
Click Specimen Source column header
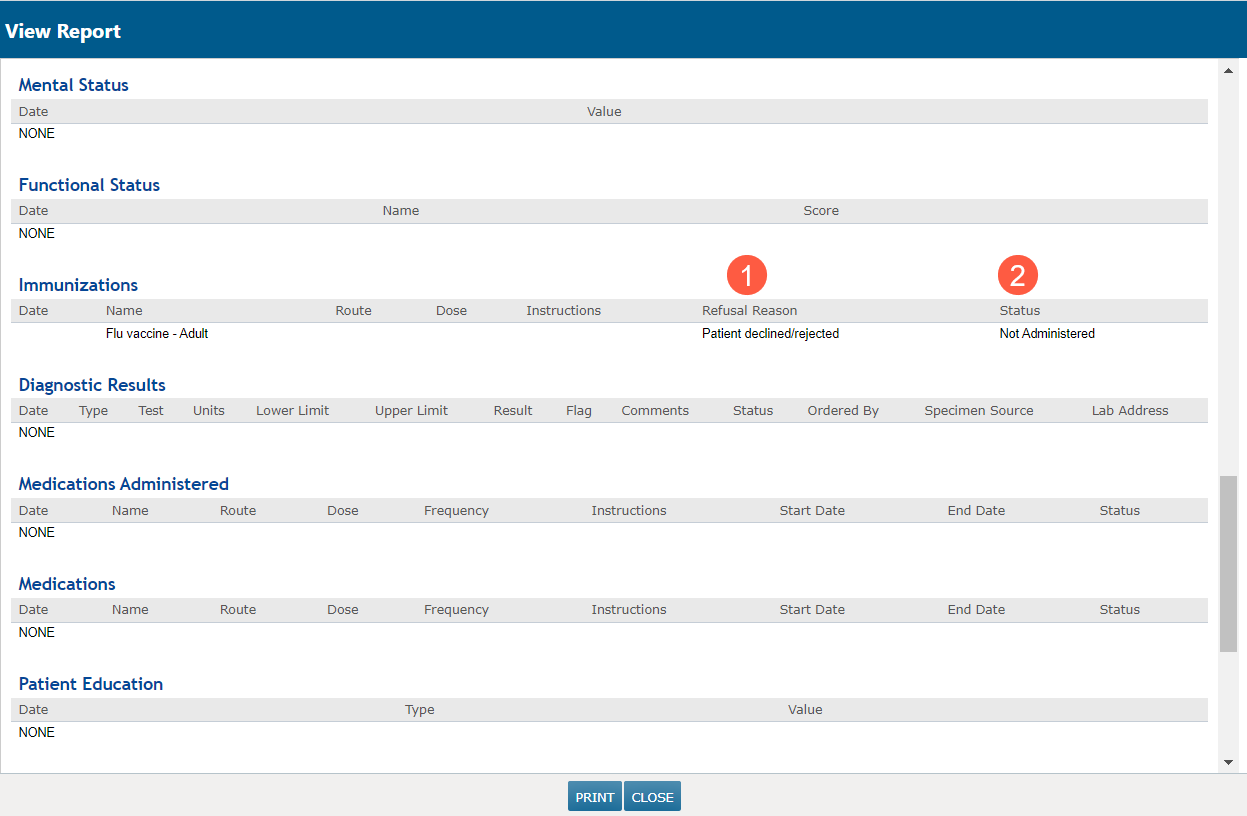[x=979, y=411]
